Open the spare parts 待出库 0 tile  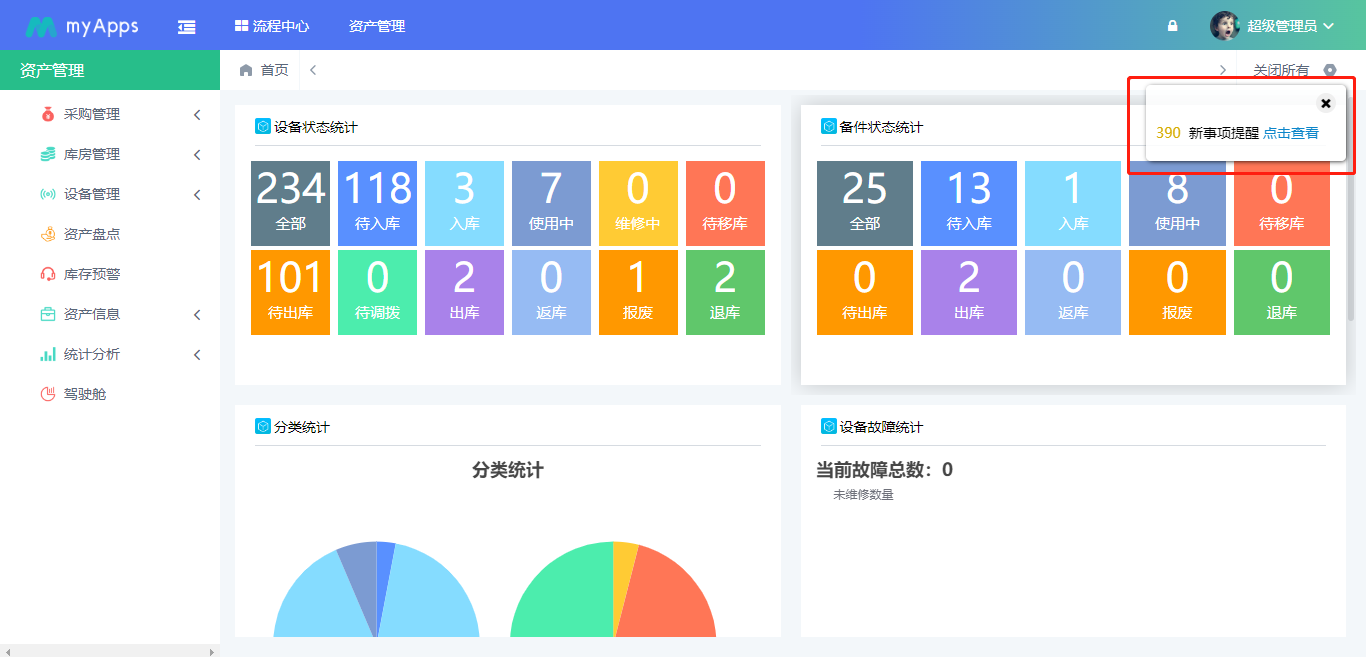(865, 292)
